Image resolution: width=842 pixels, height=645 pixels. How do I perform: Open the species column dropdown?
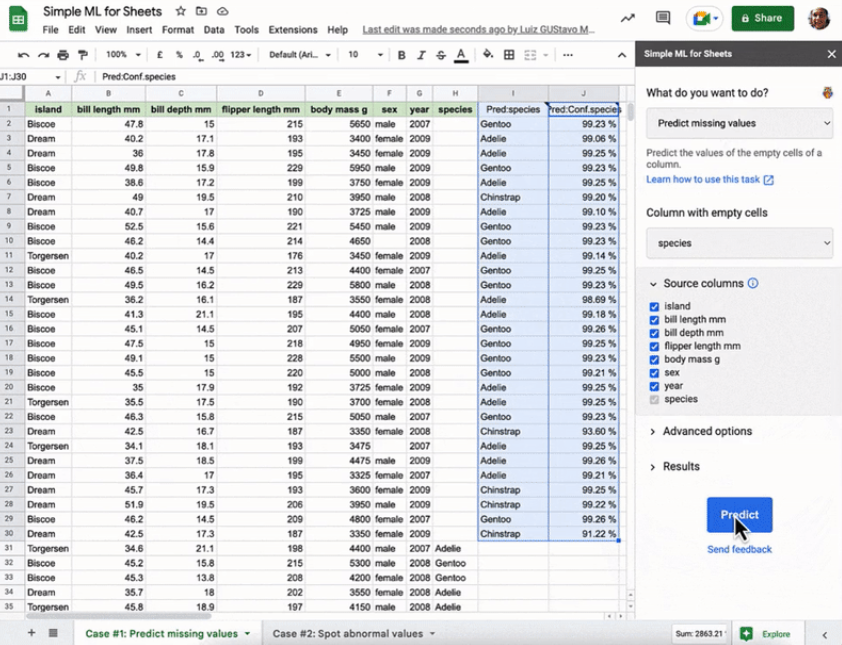739,243
